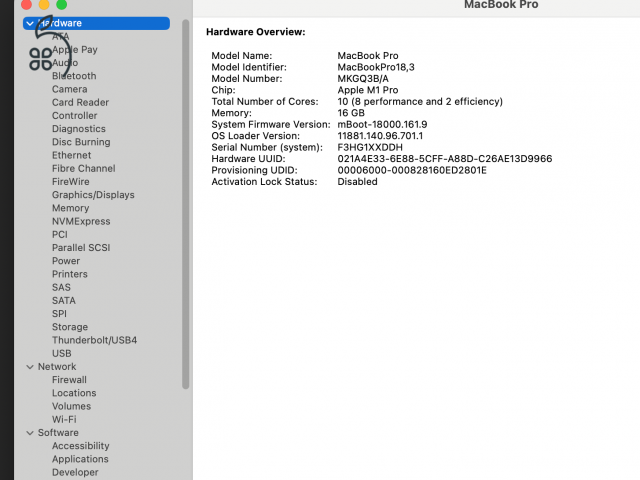Viewport: 640px width, 480px height.
Task: Click the green zoom window button
Action: click(62, 4)
